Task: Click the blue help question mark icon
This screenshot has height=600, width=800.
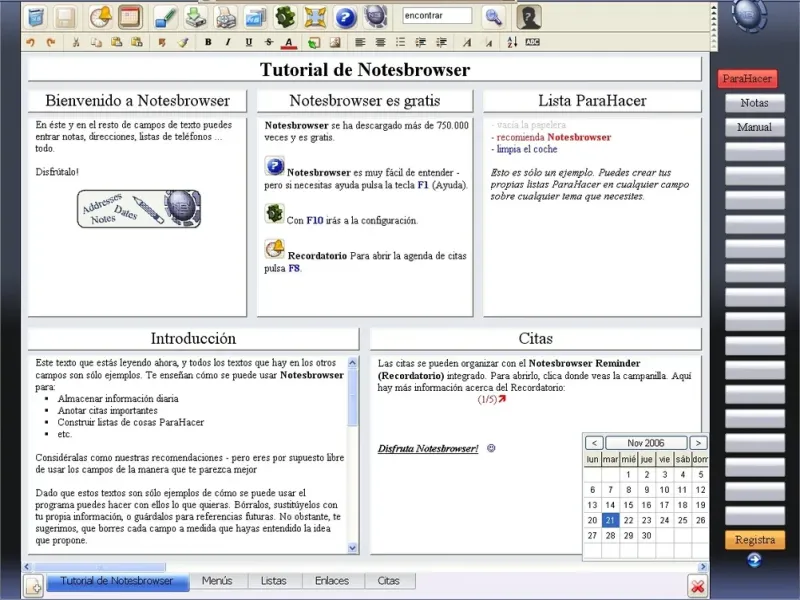Action: [x=345, y=17]
